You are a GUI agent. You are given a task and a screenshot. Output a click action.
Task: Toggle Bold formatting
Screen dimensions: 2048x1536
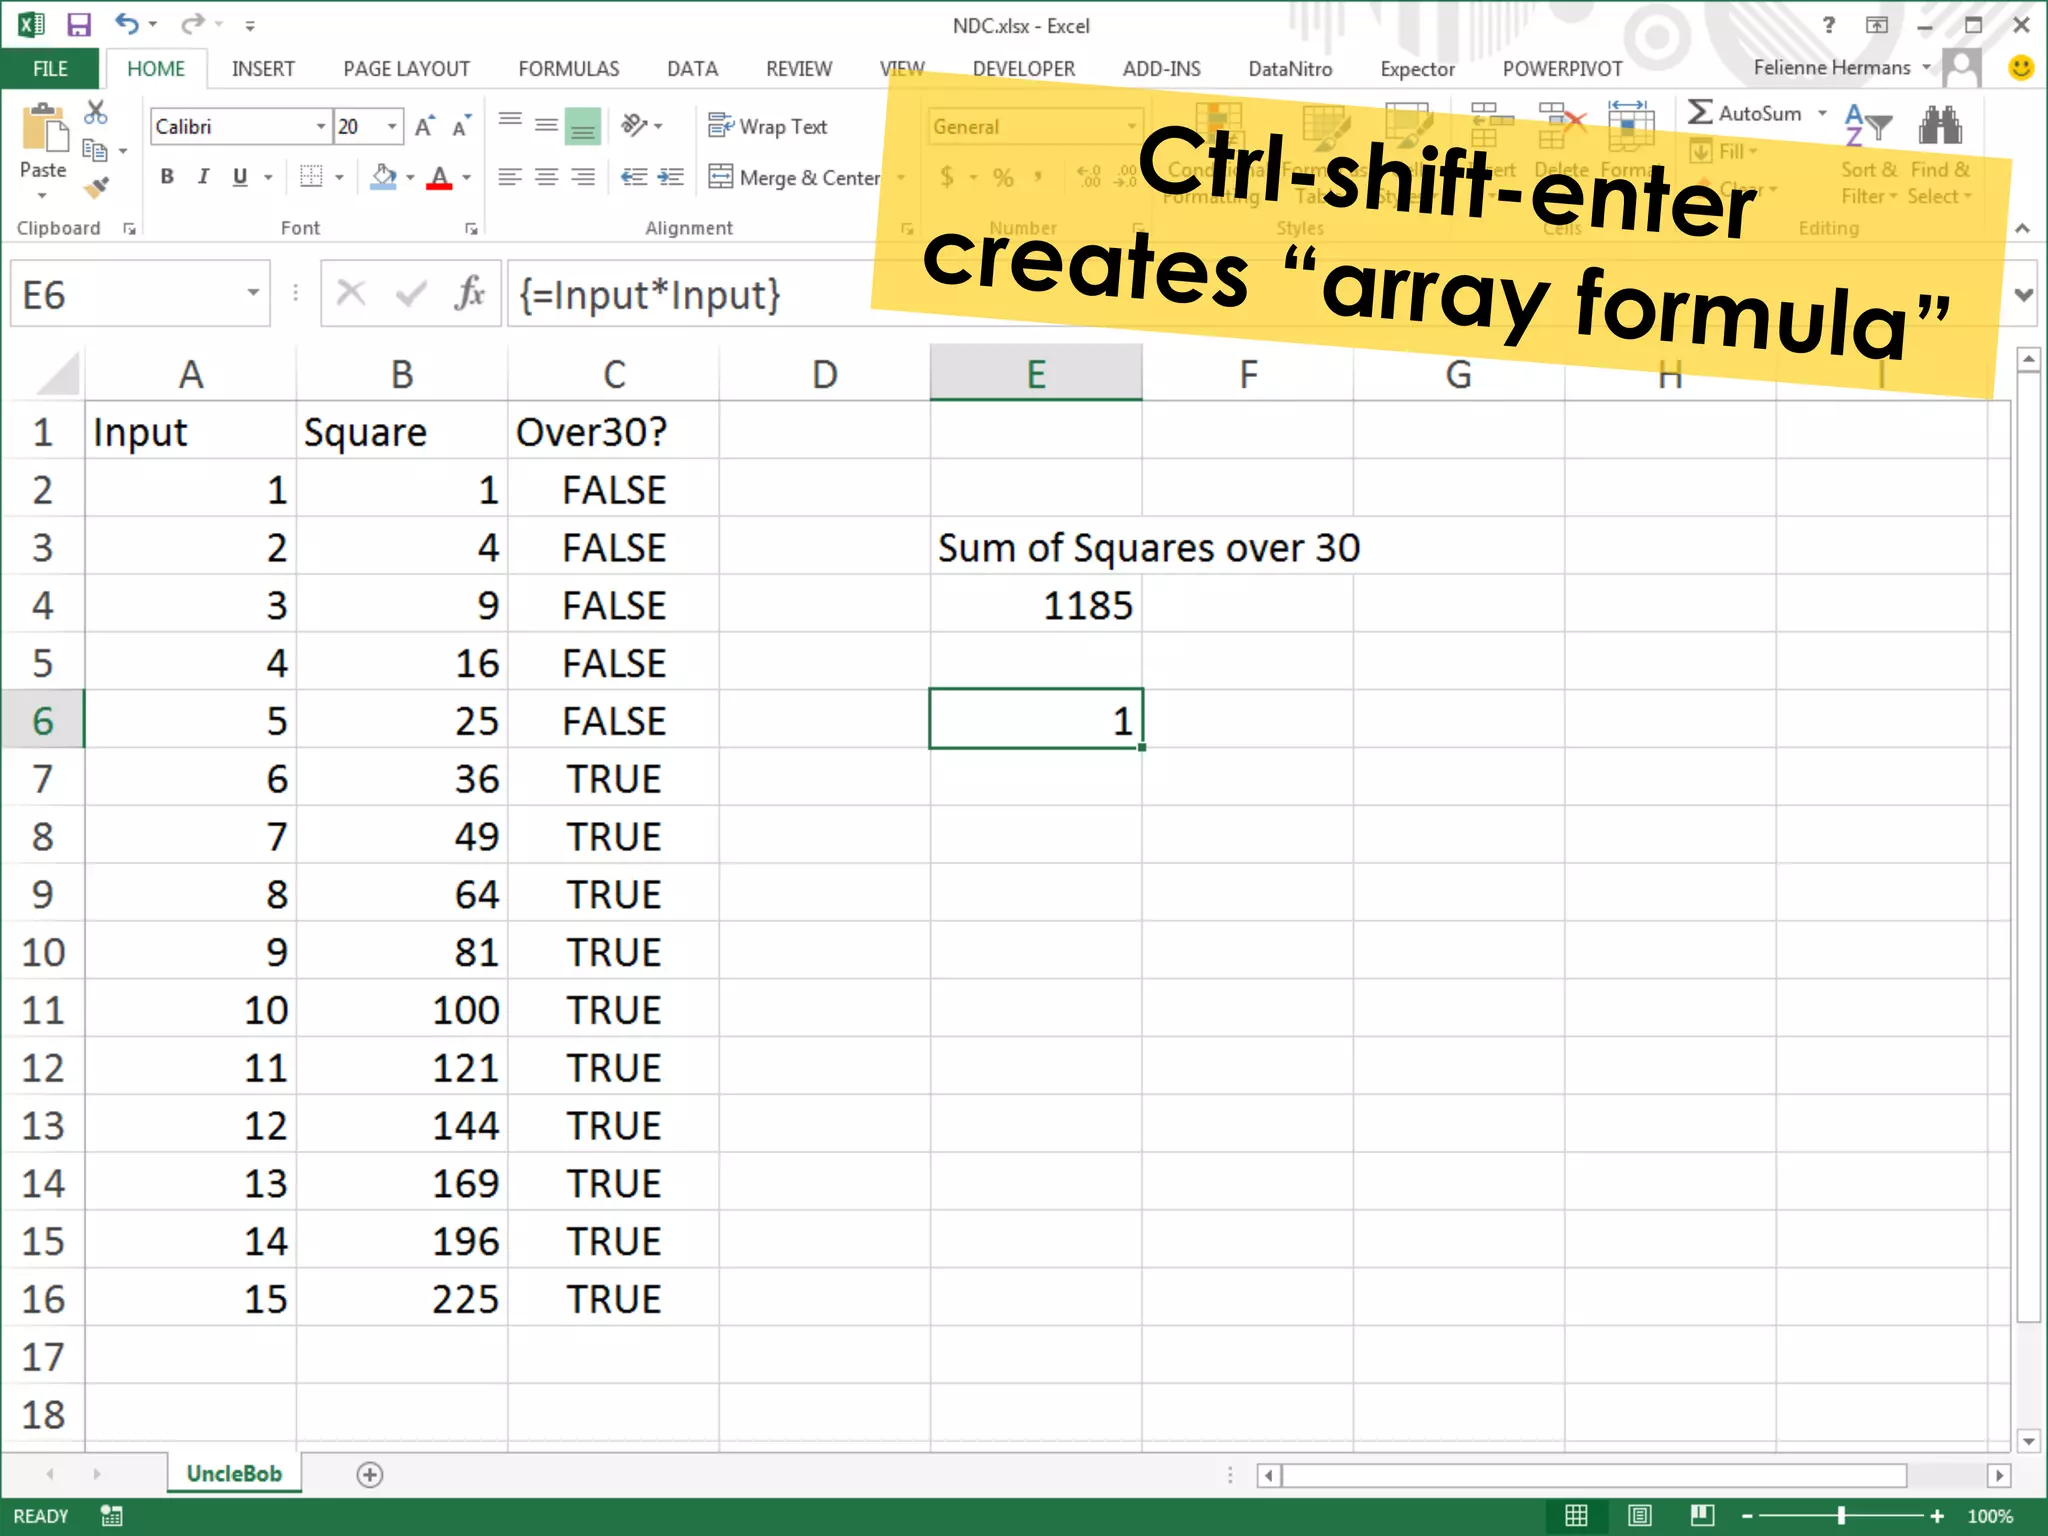167,177
